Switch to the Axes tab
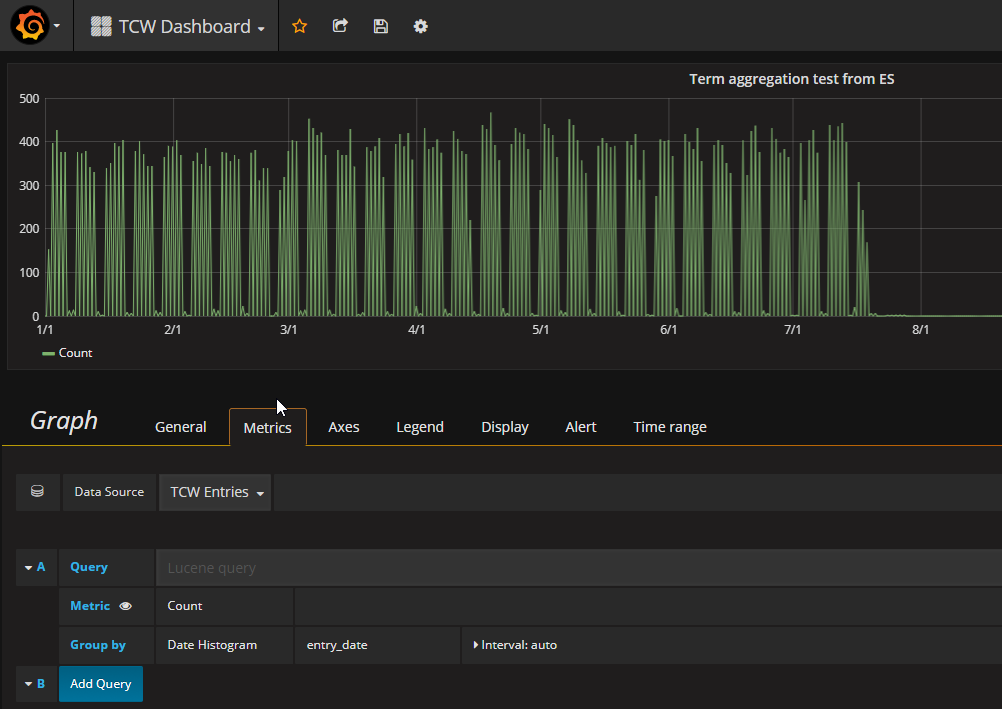The height and width of the screenshot is (709, 1002). pos(343,427)
